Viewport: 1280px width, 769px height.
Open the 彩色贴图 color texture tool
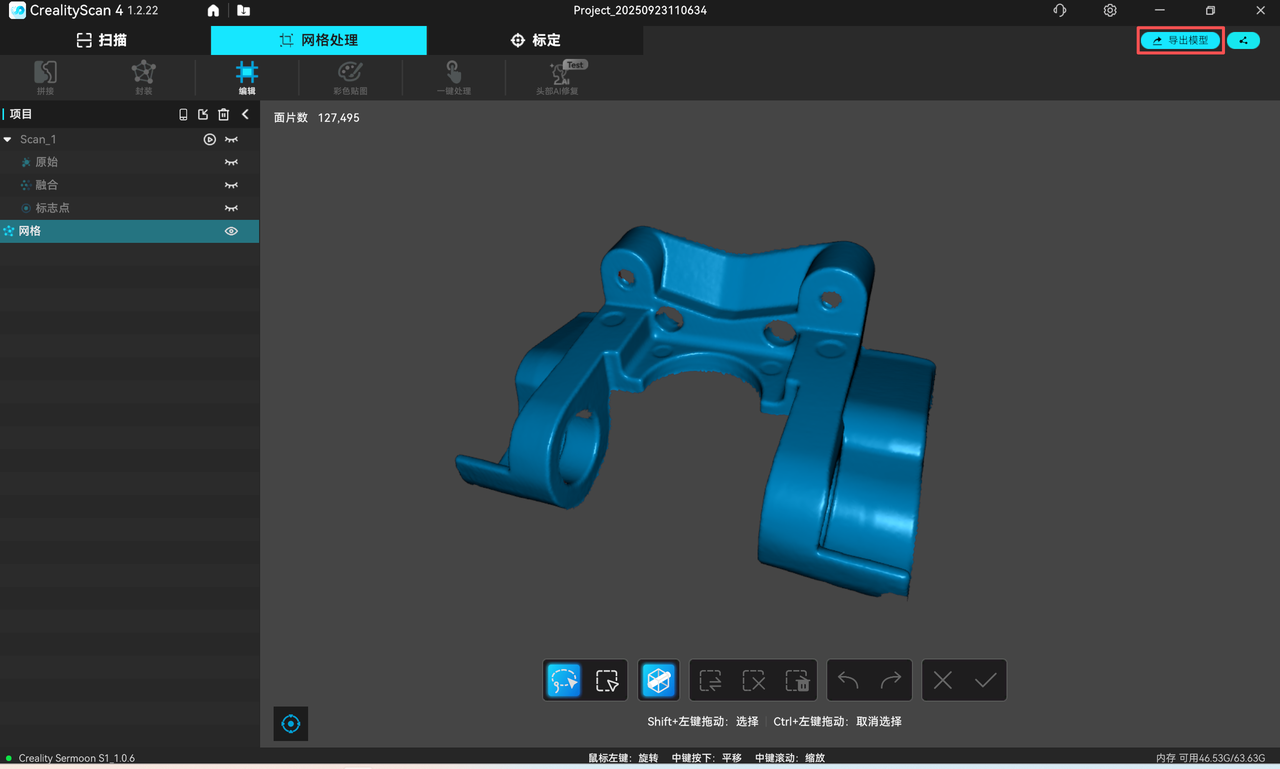click(x=350, y=77)
